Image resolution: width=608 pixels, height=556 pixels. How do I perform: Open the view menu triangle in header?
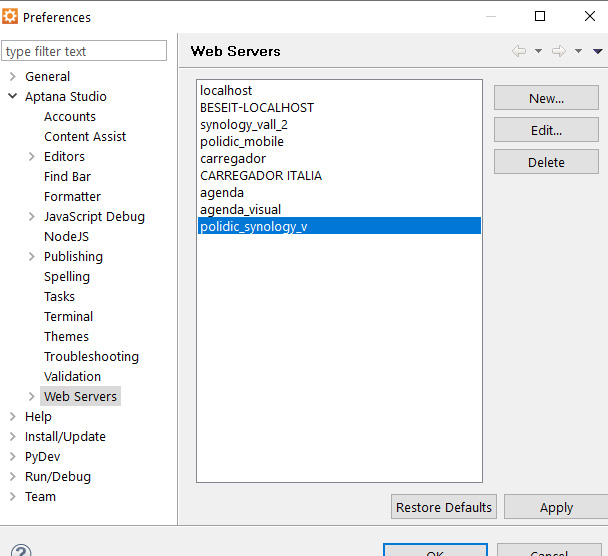pyautogui.click(x=598, y=51)
